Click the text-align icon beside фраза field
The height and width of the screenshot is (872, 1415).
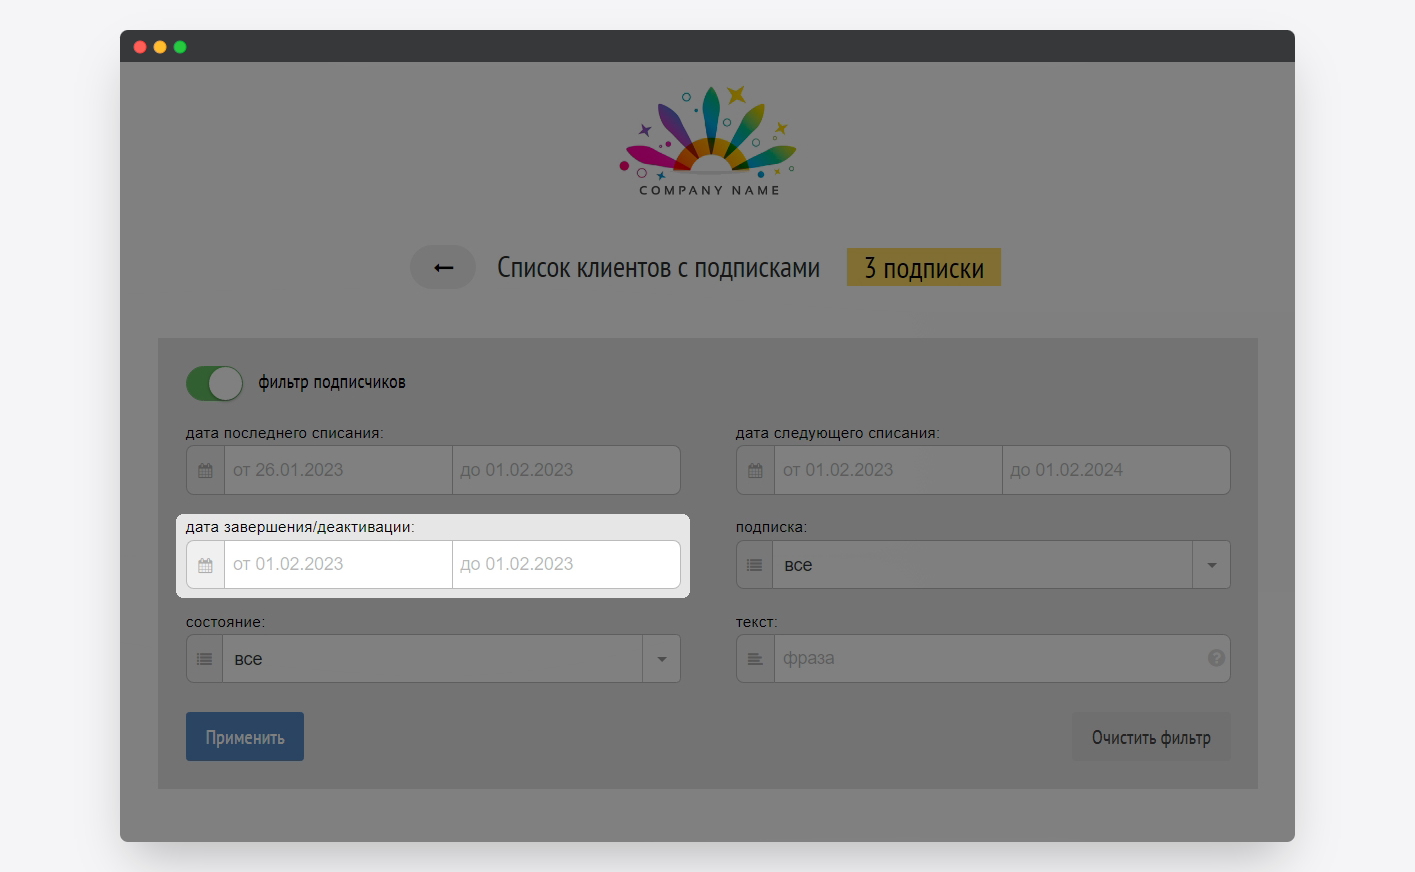[755, 659]
